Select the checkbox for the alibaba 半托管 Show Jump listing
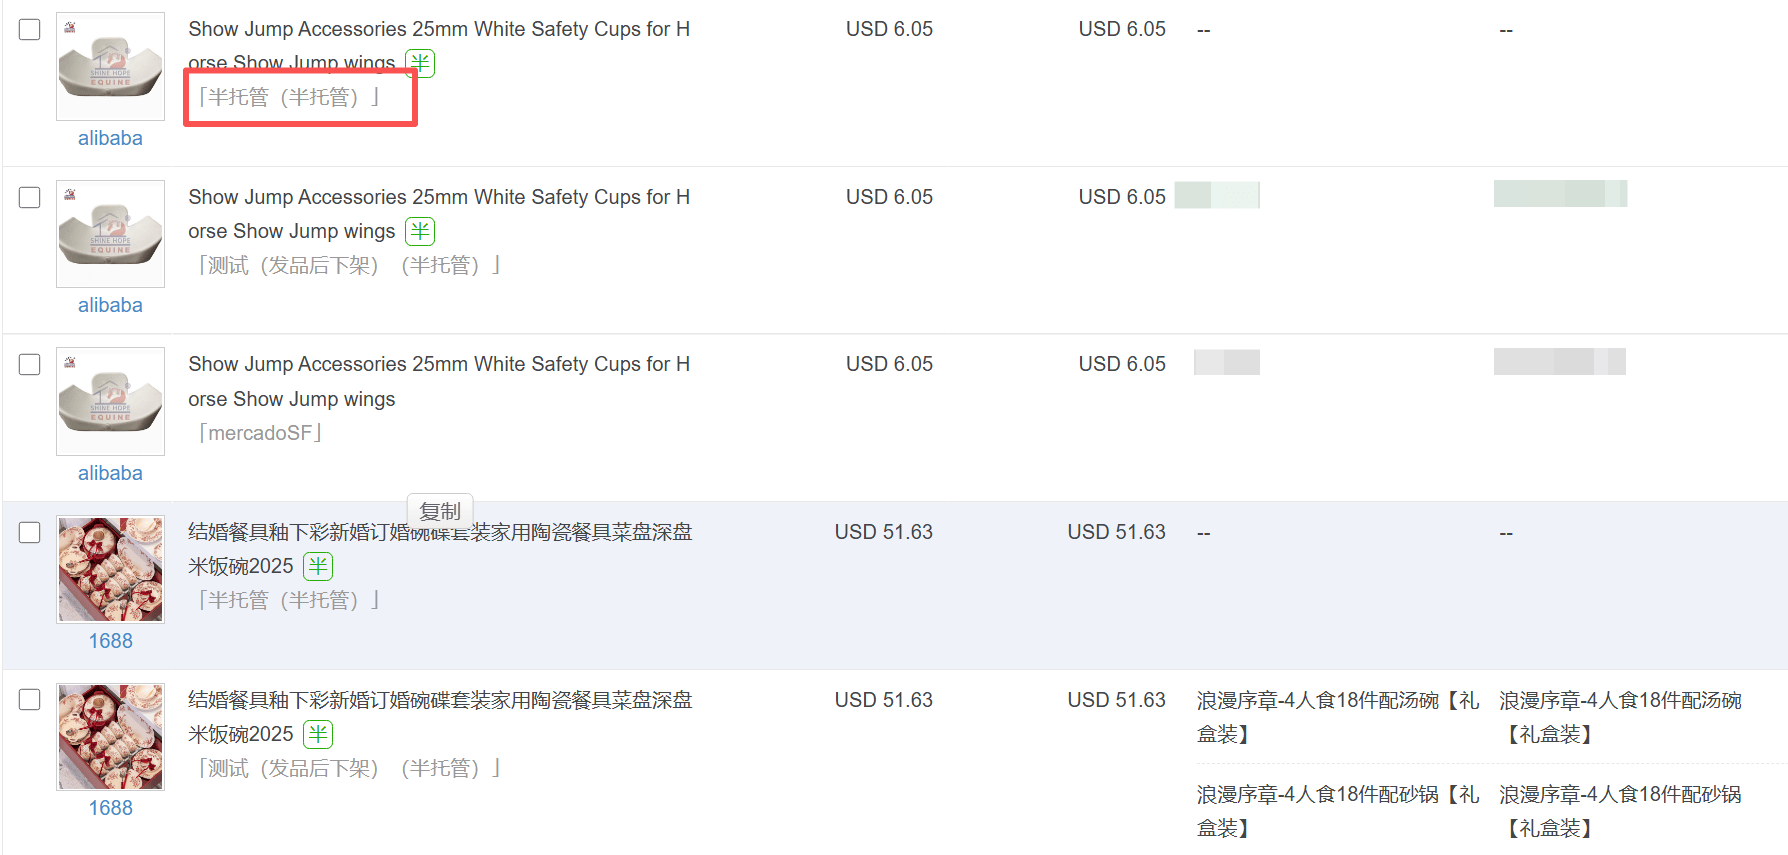Viewport: 1788px width, 855px height. [30, 29]
